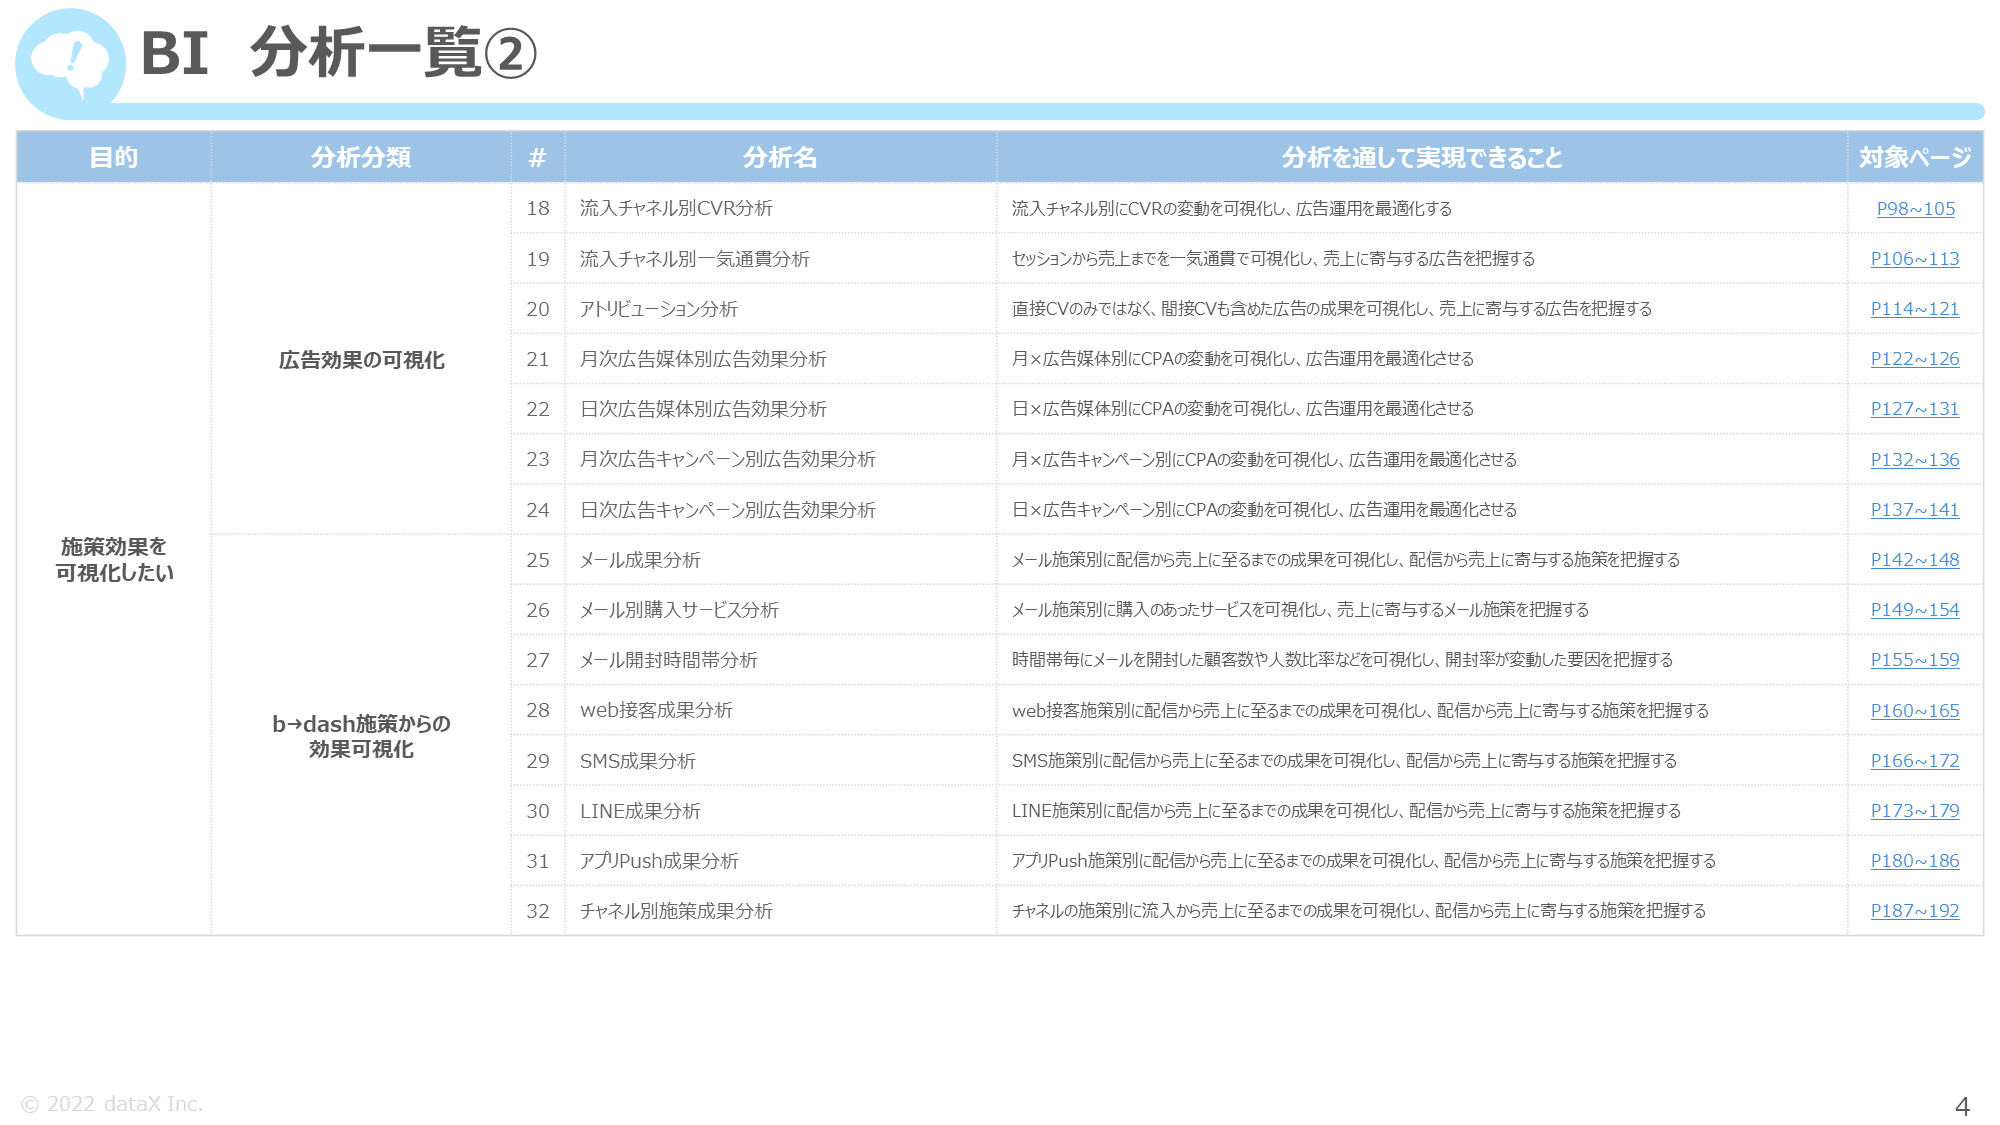Image resolution: width=2000 pixels, height=1125 pixels.
Task: Open page link P127~131
Action: tap(1915, 409)
